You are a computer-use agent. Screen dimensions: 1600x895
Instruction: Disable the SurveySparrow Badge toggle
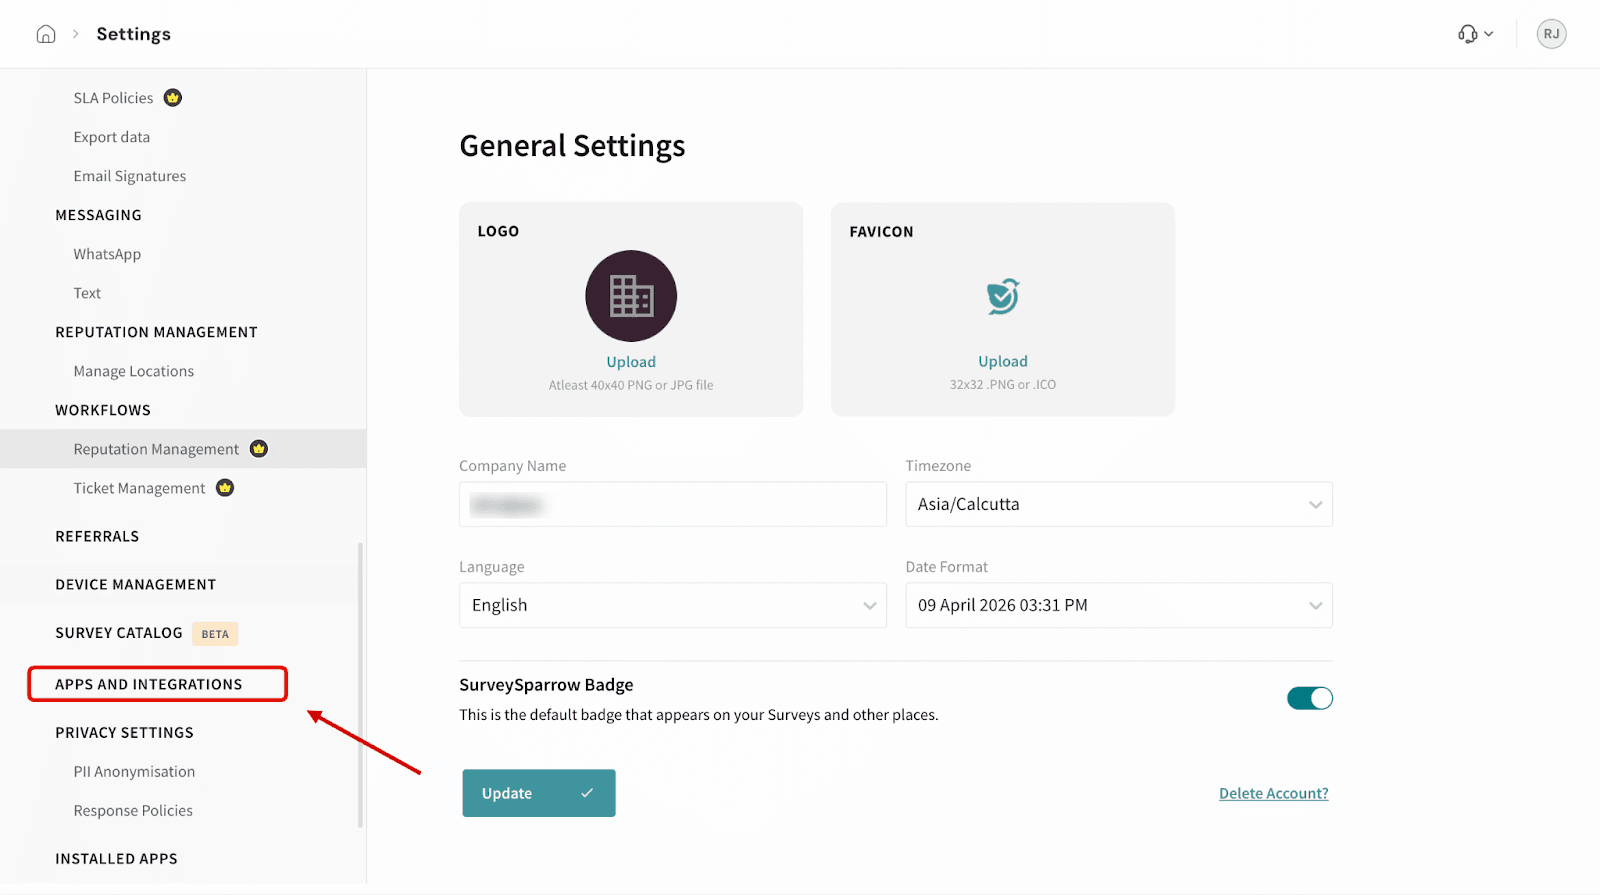pos(1310,698)
